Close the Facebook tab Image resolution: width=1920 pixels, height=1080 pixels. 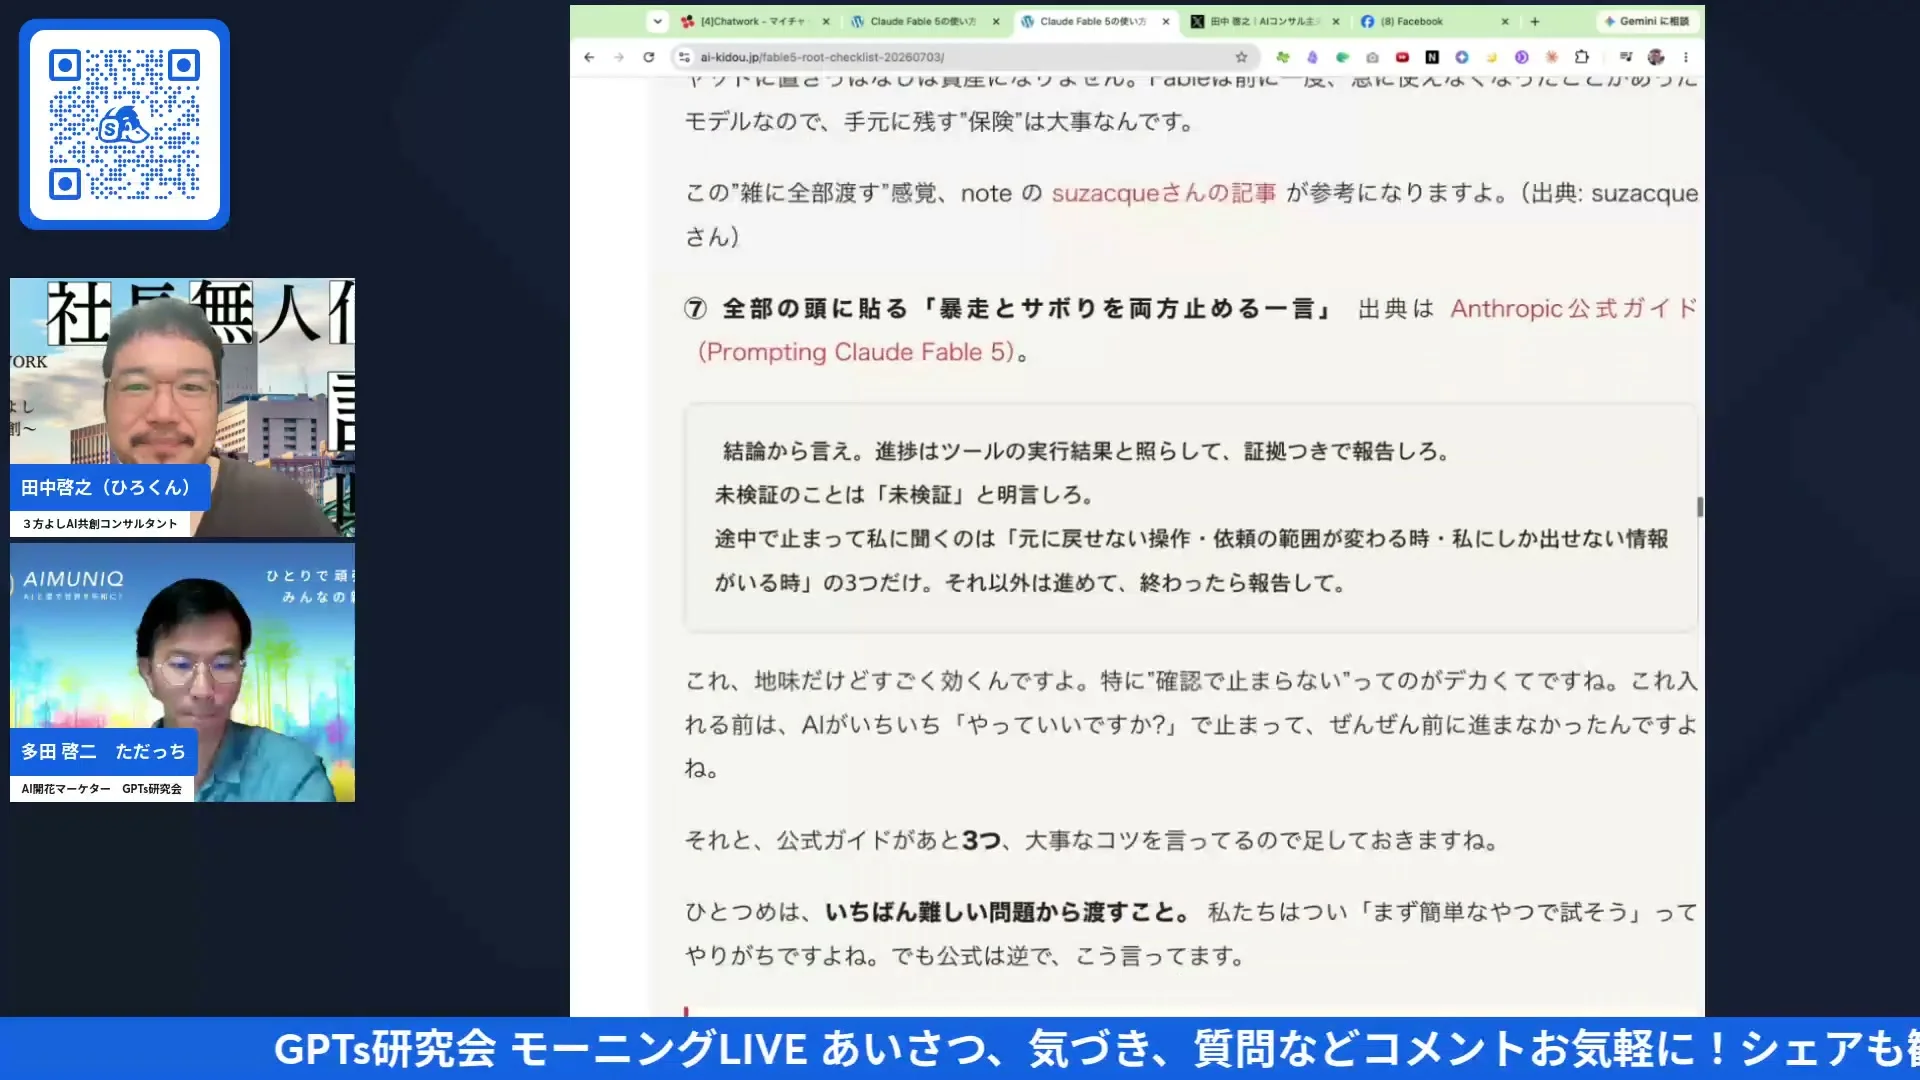(x=1505, y=21)
